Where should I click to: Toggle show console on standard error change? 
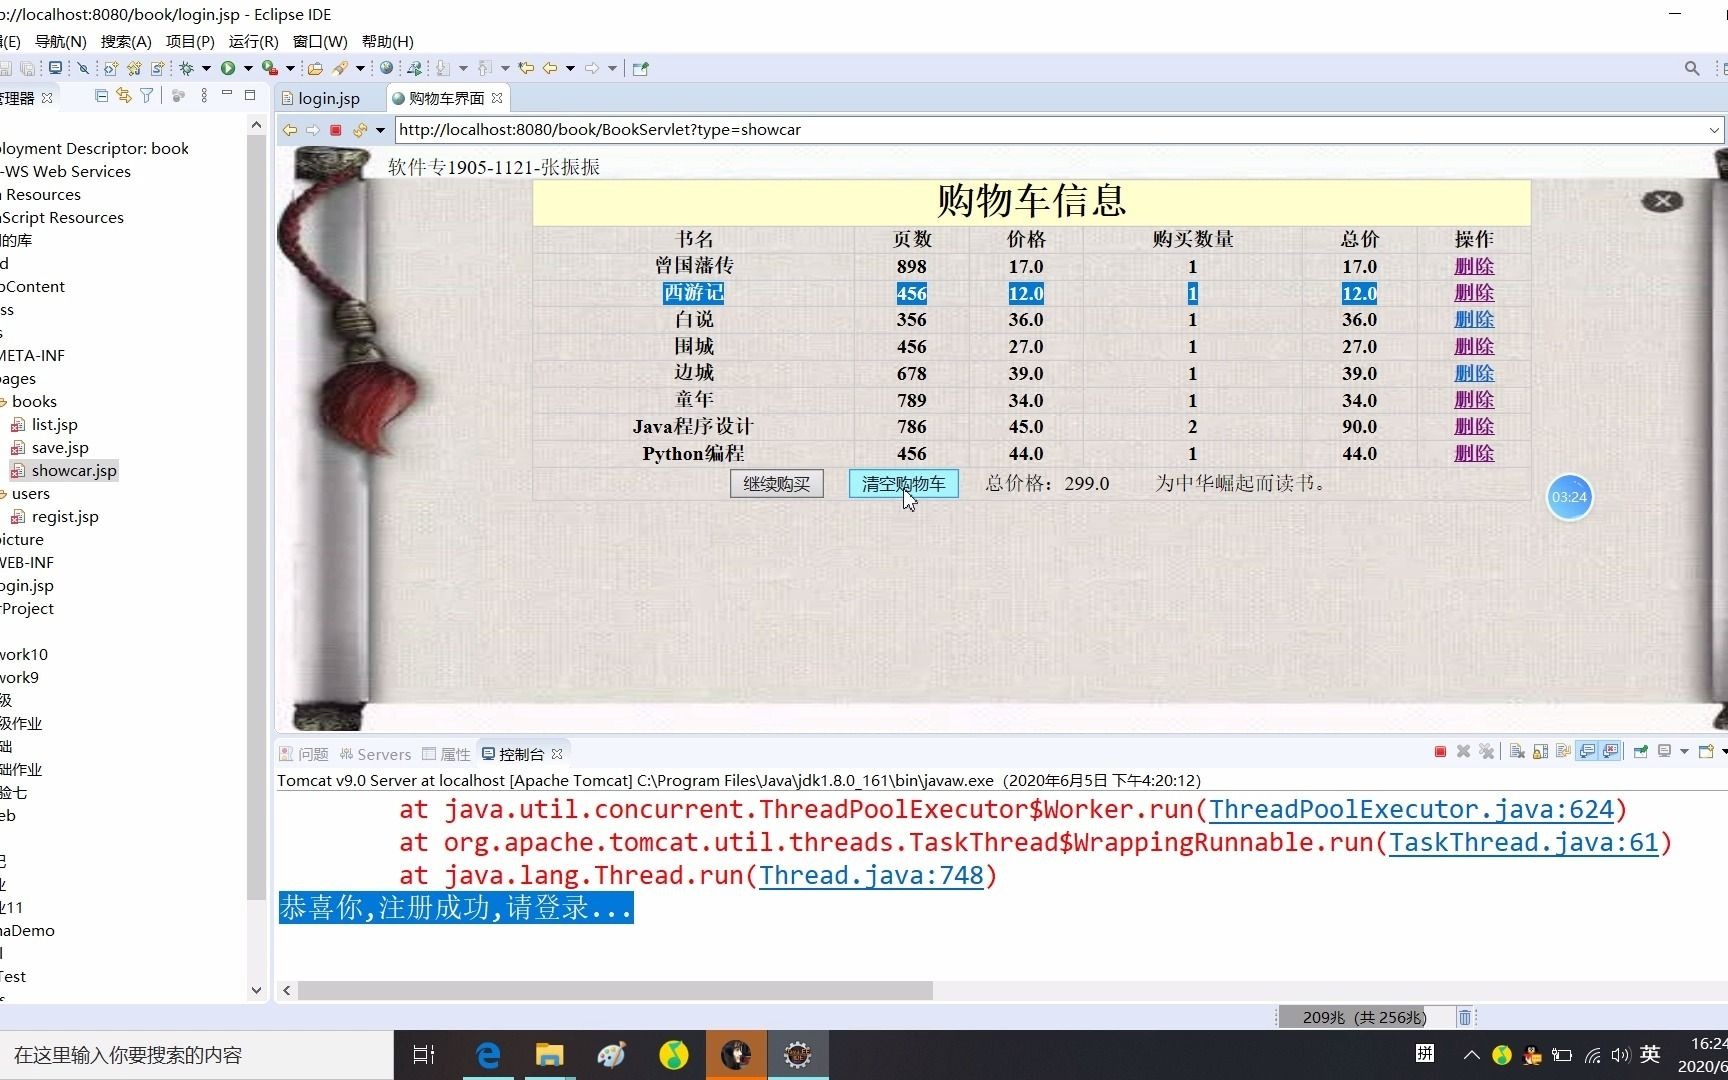tap(1610, 751)
